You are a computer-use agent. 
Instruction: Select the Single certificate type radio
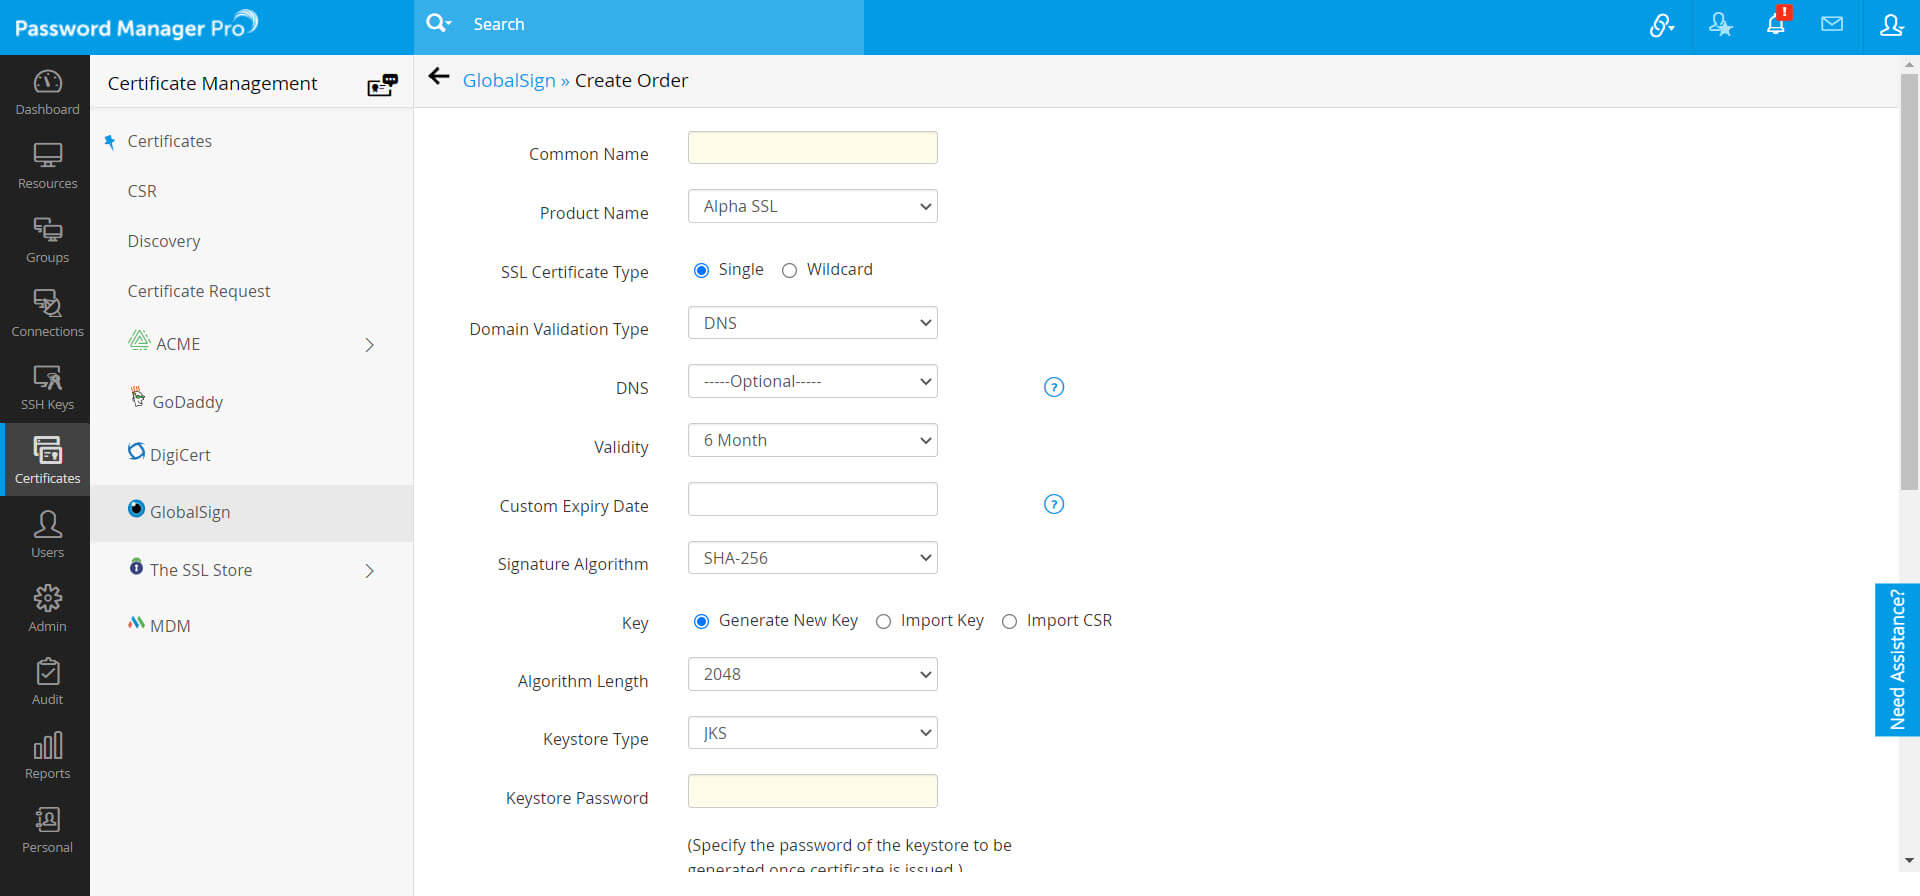click(x=701, y=270)
